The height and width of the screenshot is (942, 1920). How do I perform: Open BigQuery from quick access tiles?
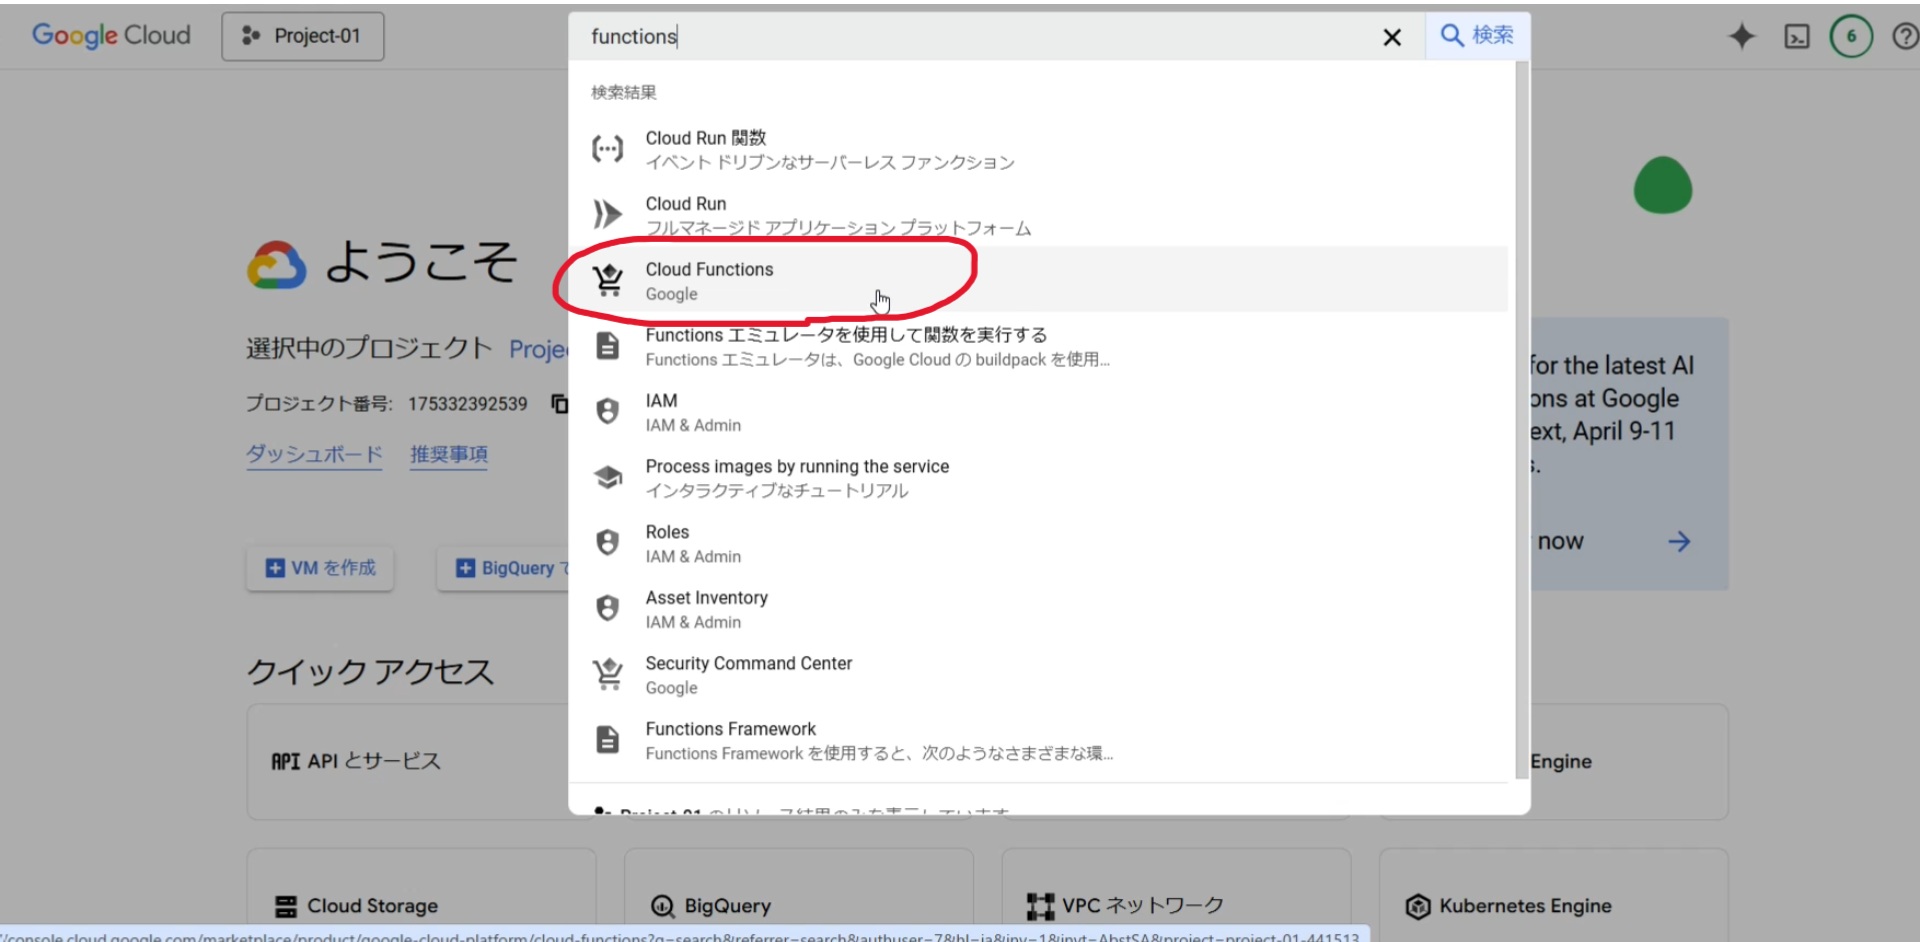727,905
